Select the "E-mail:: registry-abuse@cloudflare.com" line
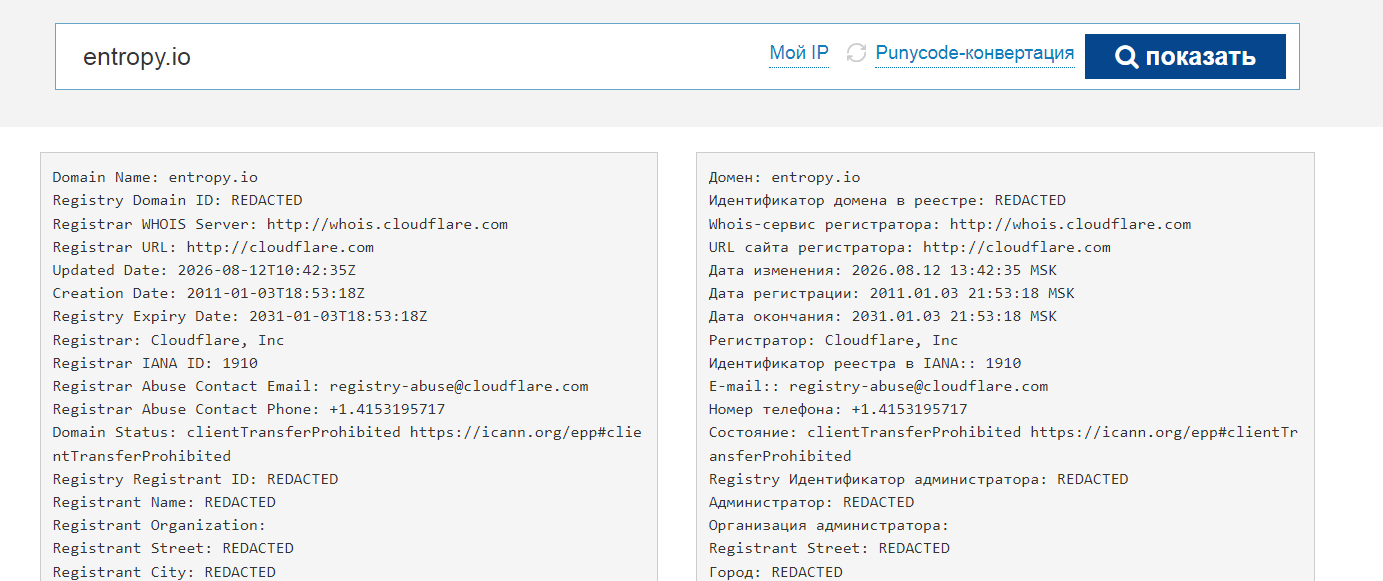The image size is (1383, 581). pos(878,386)
